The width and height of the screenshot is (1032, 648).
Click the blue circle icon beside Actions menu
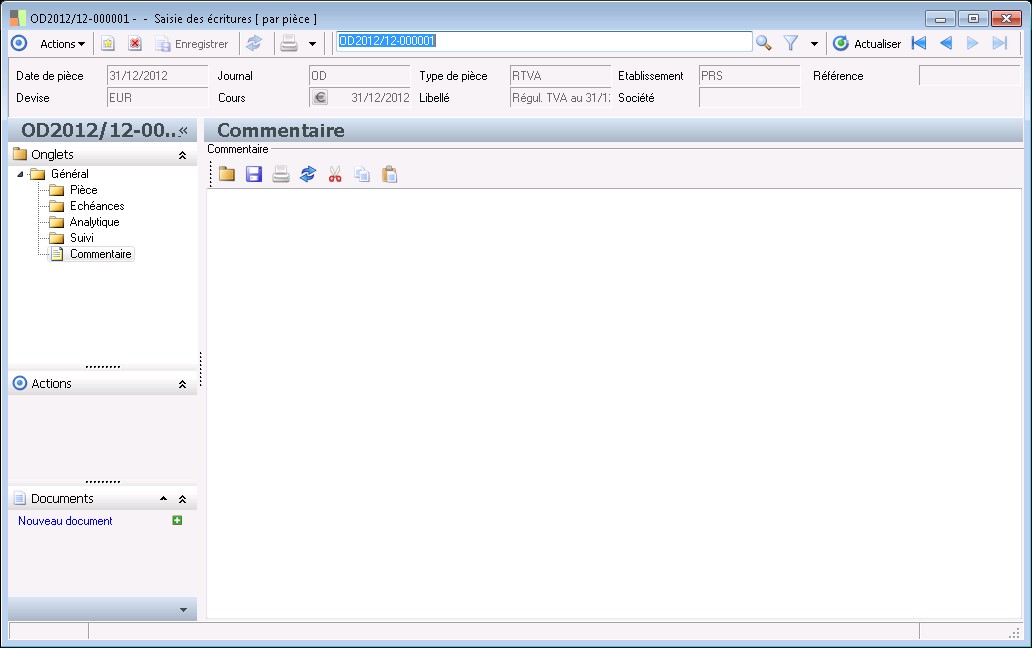coord(19,43)
